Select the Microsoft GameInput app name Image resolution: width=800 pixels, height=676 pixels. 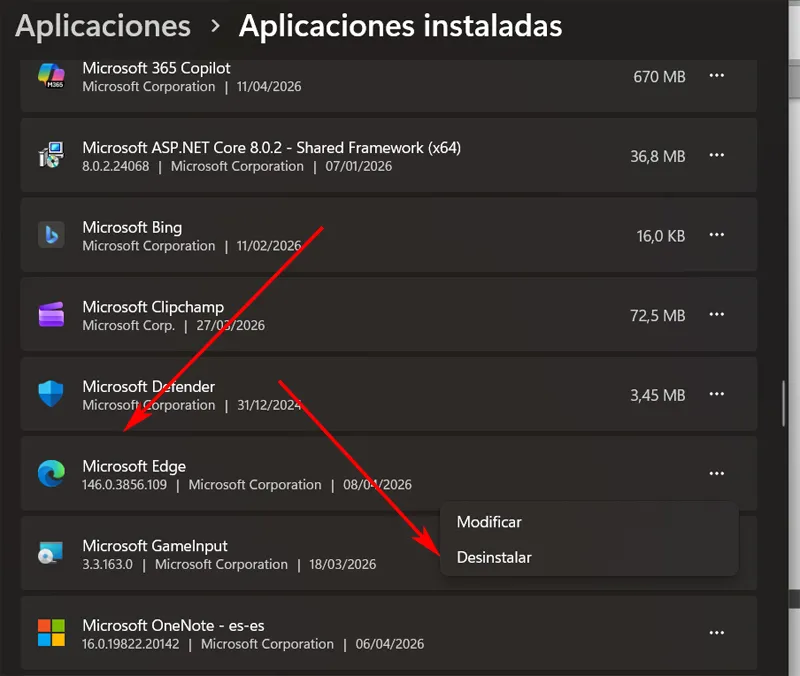click(155, 545)
